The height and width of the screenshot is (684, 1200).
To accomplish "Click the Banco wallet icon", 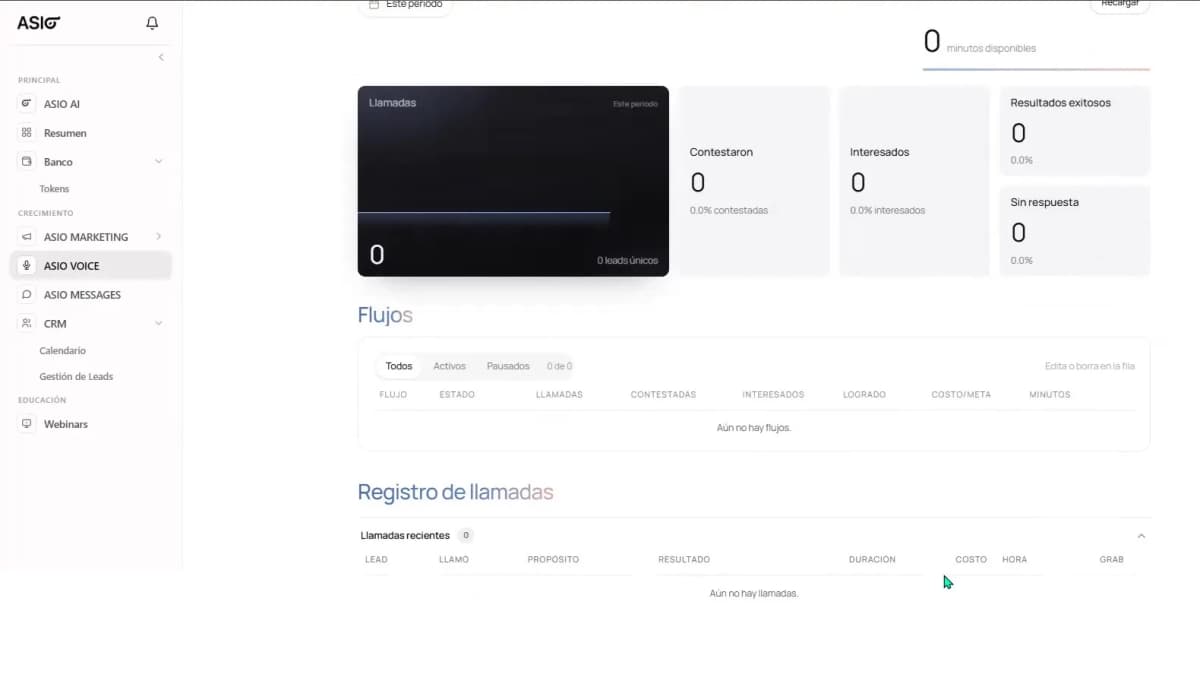I will tap(27, 162).
